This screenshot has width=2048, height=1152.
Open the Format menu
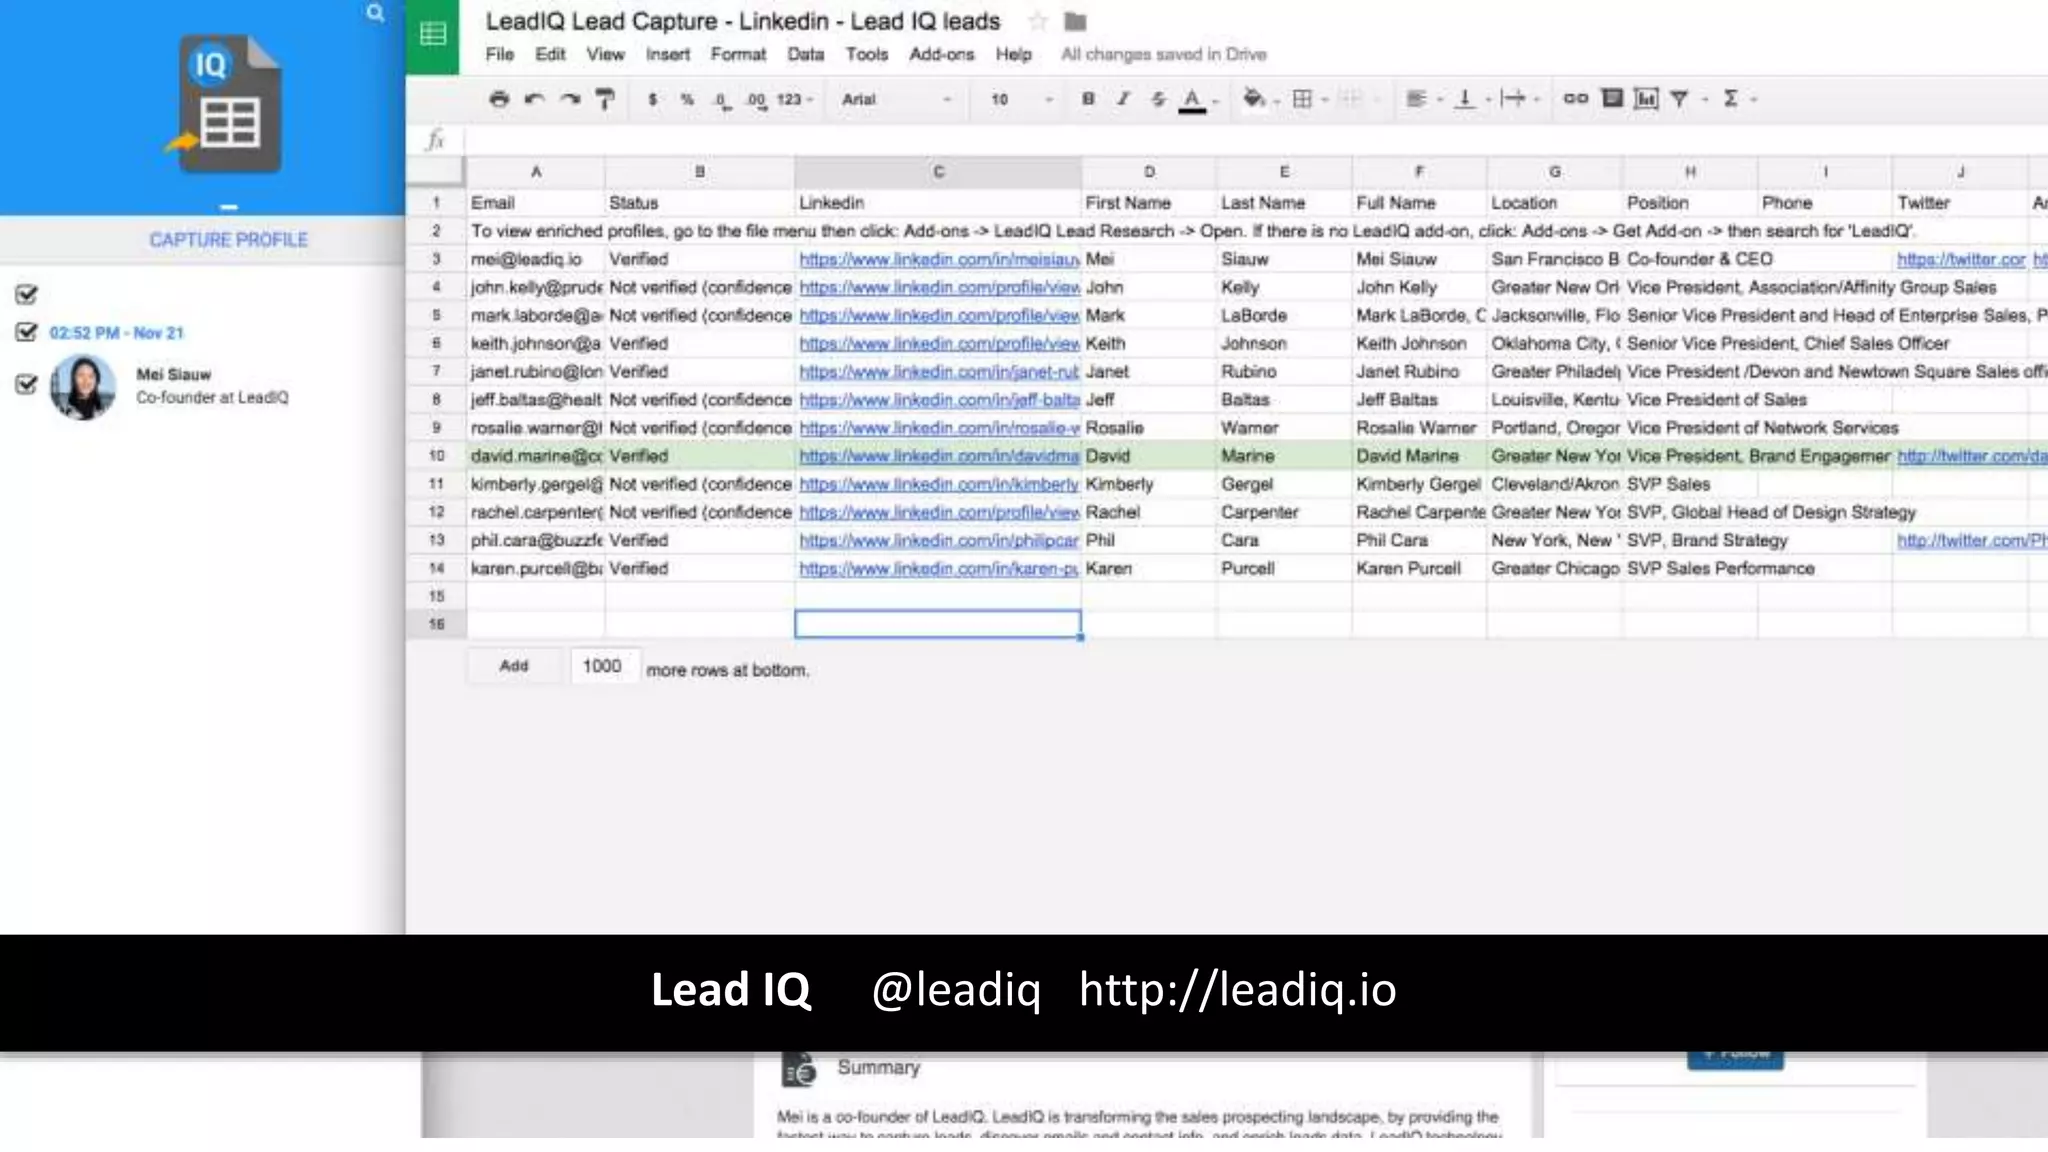coord(738,54)
